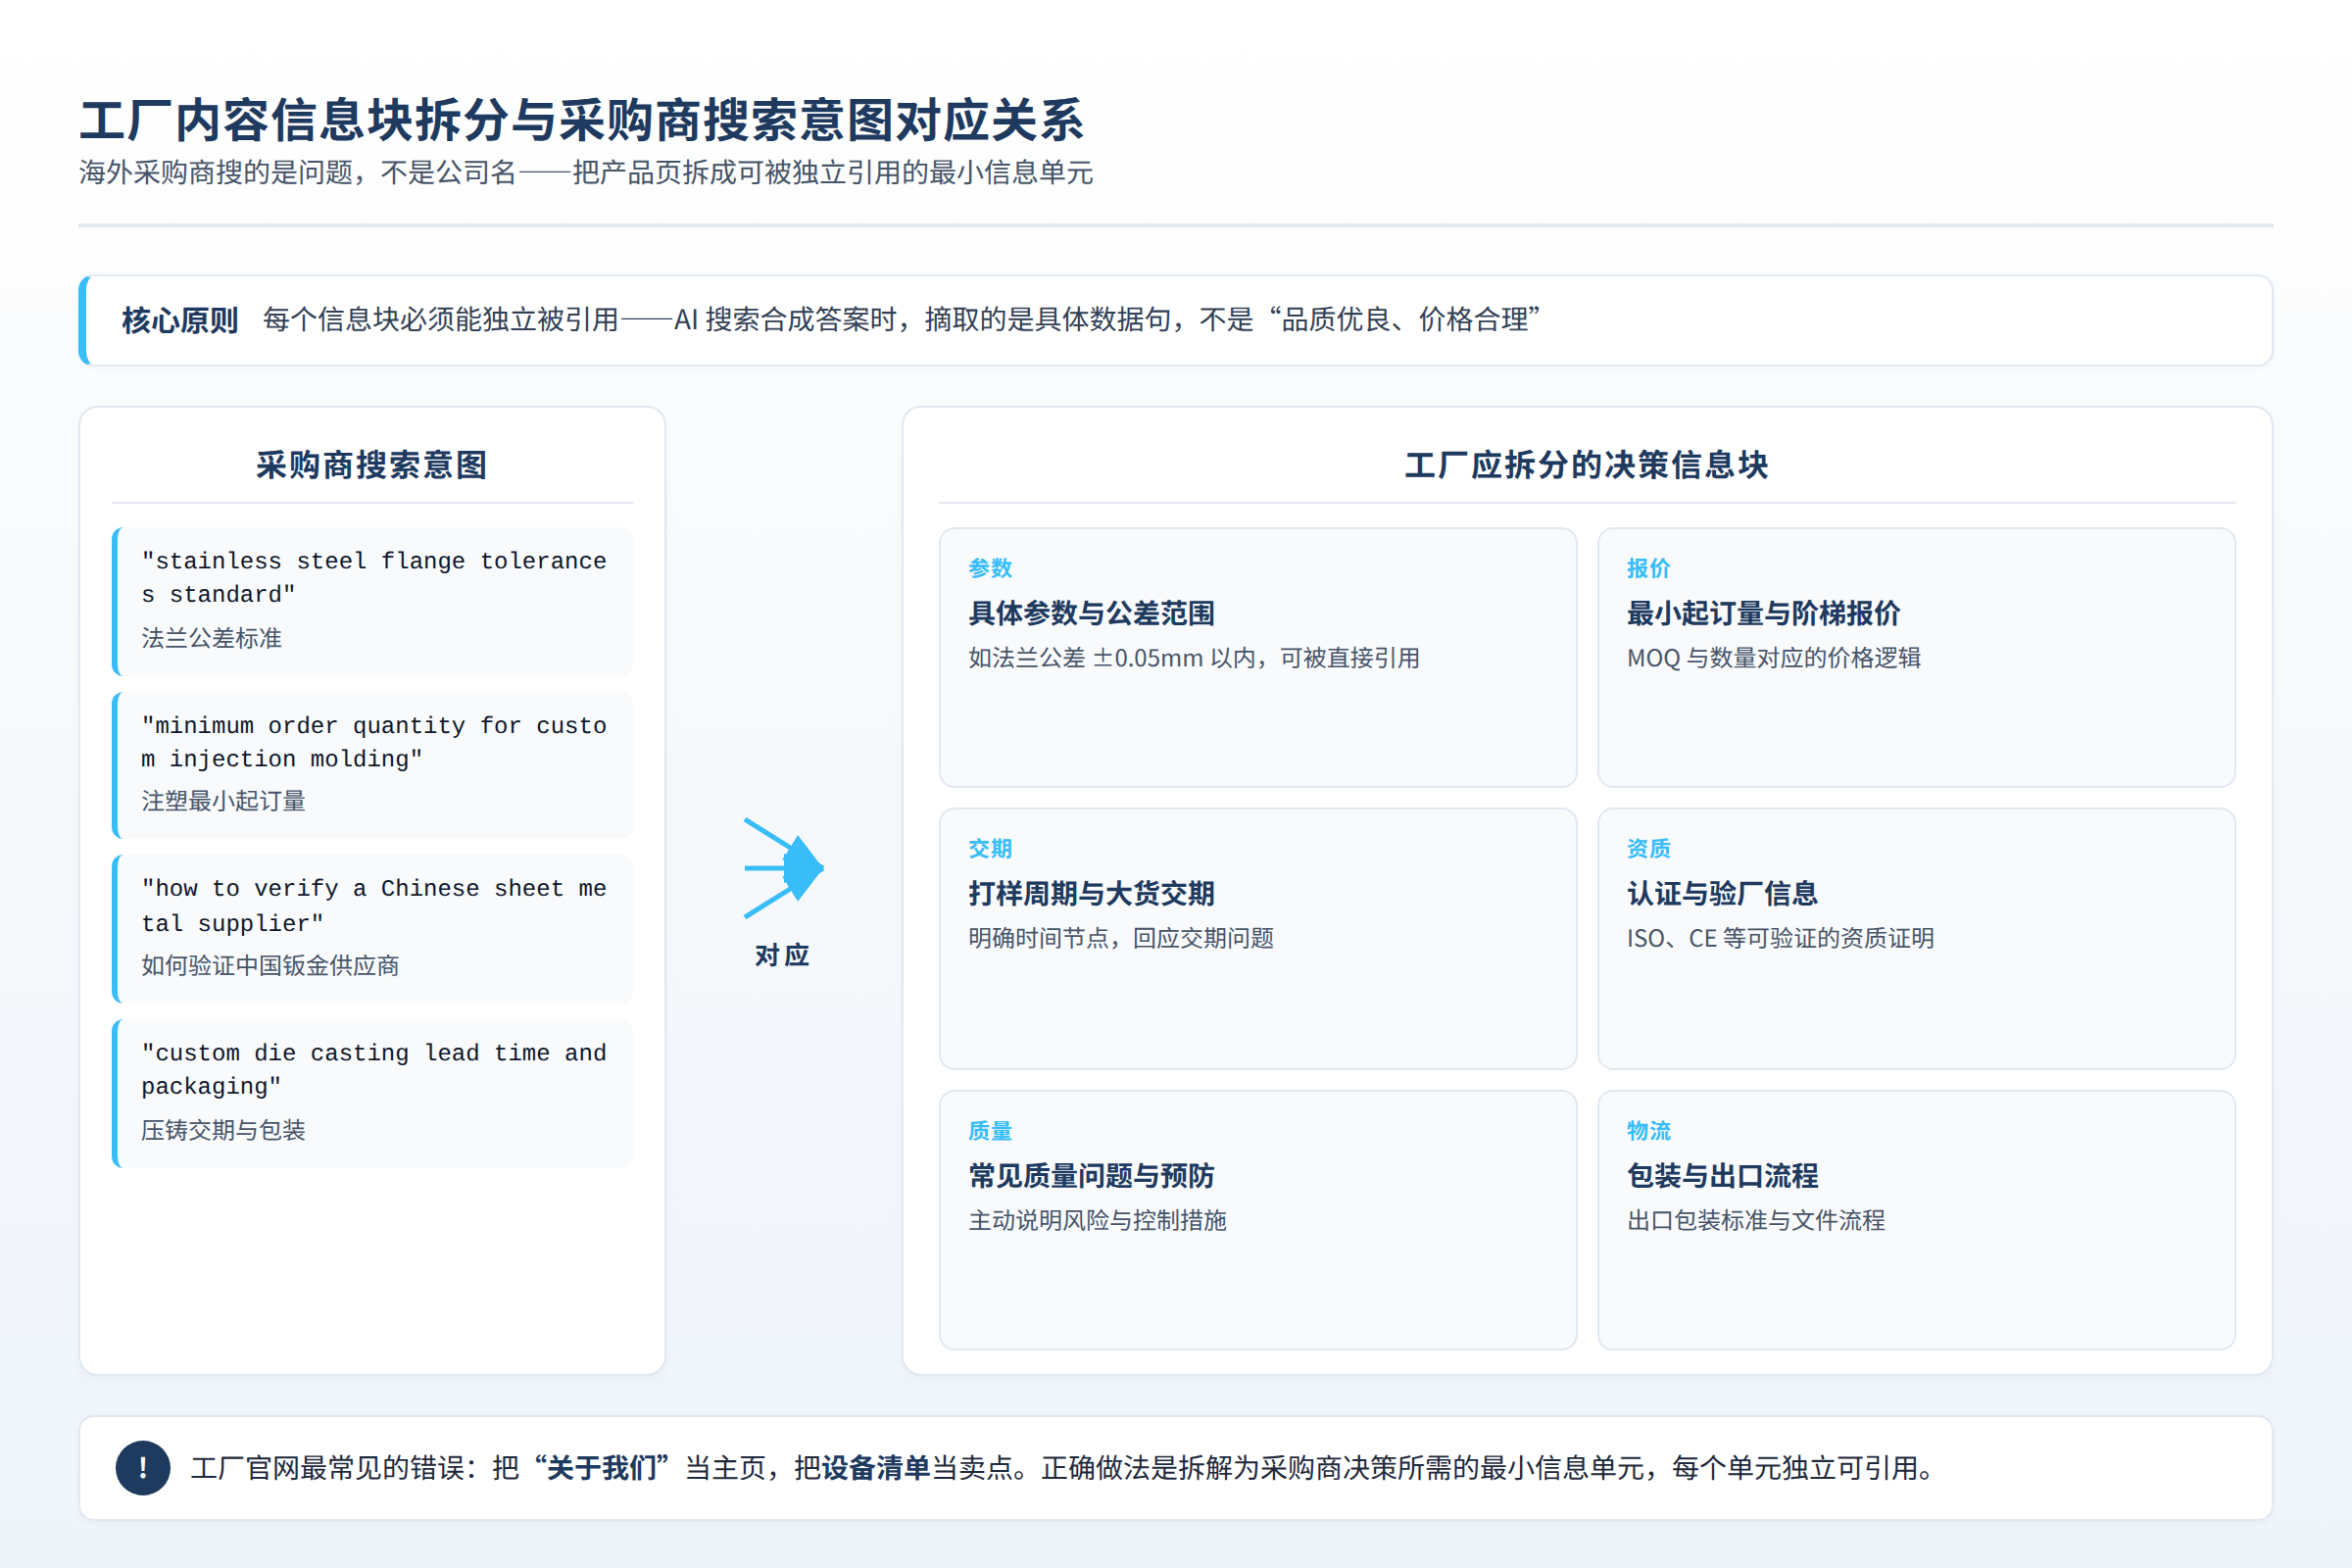Click the 核心原则 label

(x=180, y=320)
